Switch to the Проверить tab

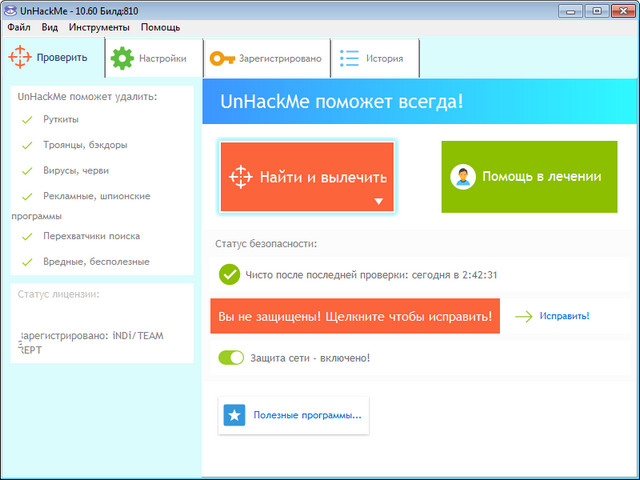click(x=53, y=57)
